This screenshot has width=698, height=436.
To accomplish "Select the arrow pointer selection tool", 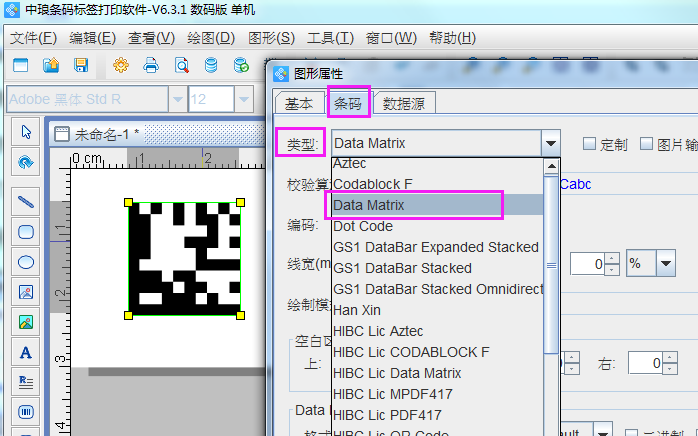I will coord(26,132).
